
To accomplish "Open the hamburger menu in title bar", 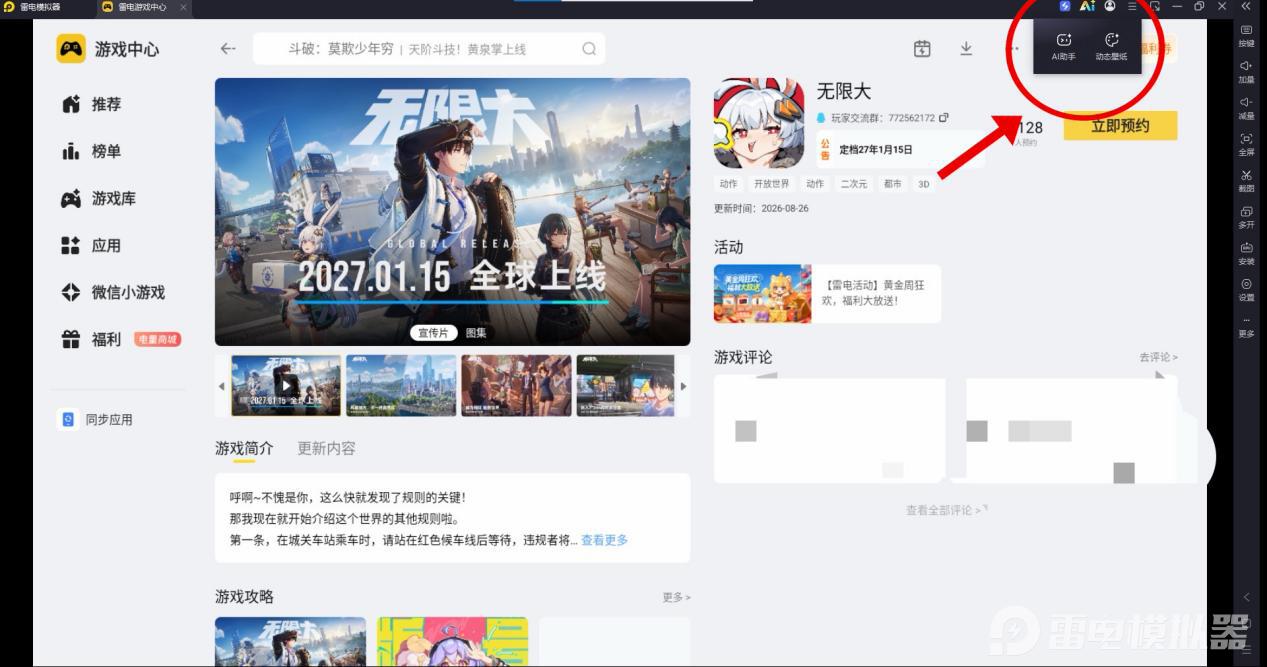I will 1132,6.
